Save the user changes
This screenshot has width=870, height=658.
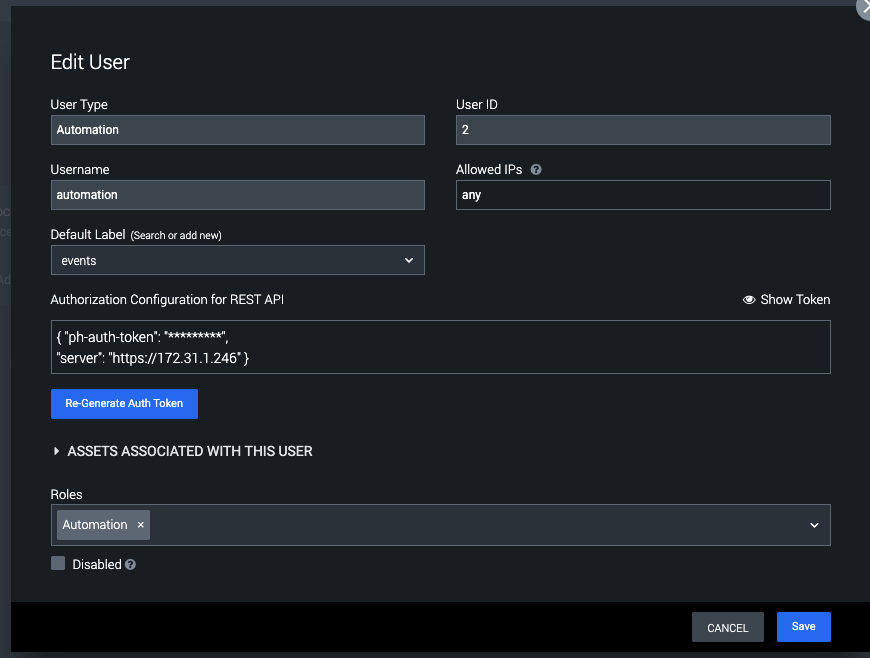coord(803,627)
